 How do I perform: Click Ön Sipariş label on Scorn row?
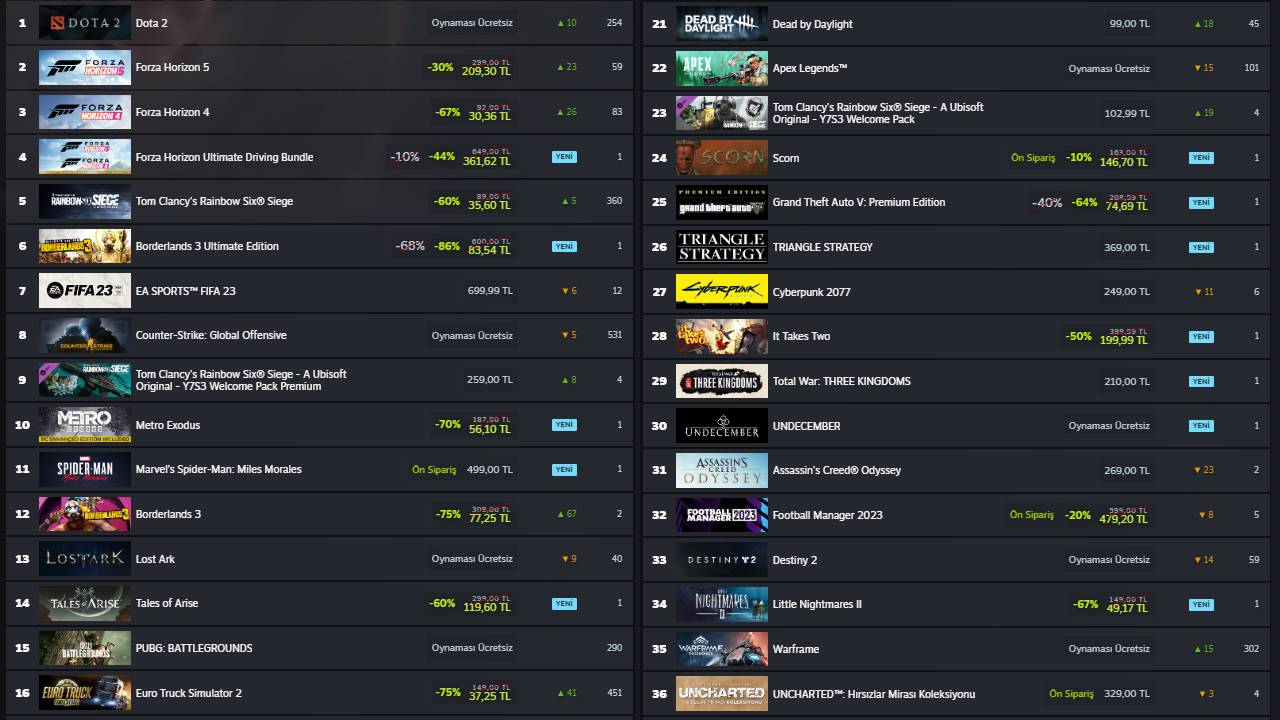tap(1033, 158)
